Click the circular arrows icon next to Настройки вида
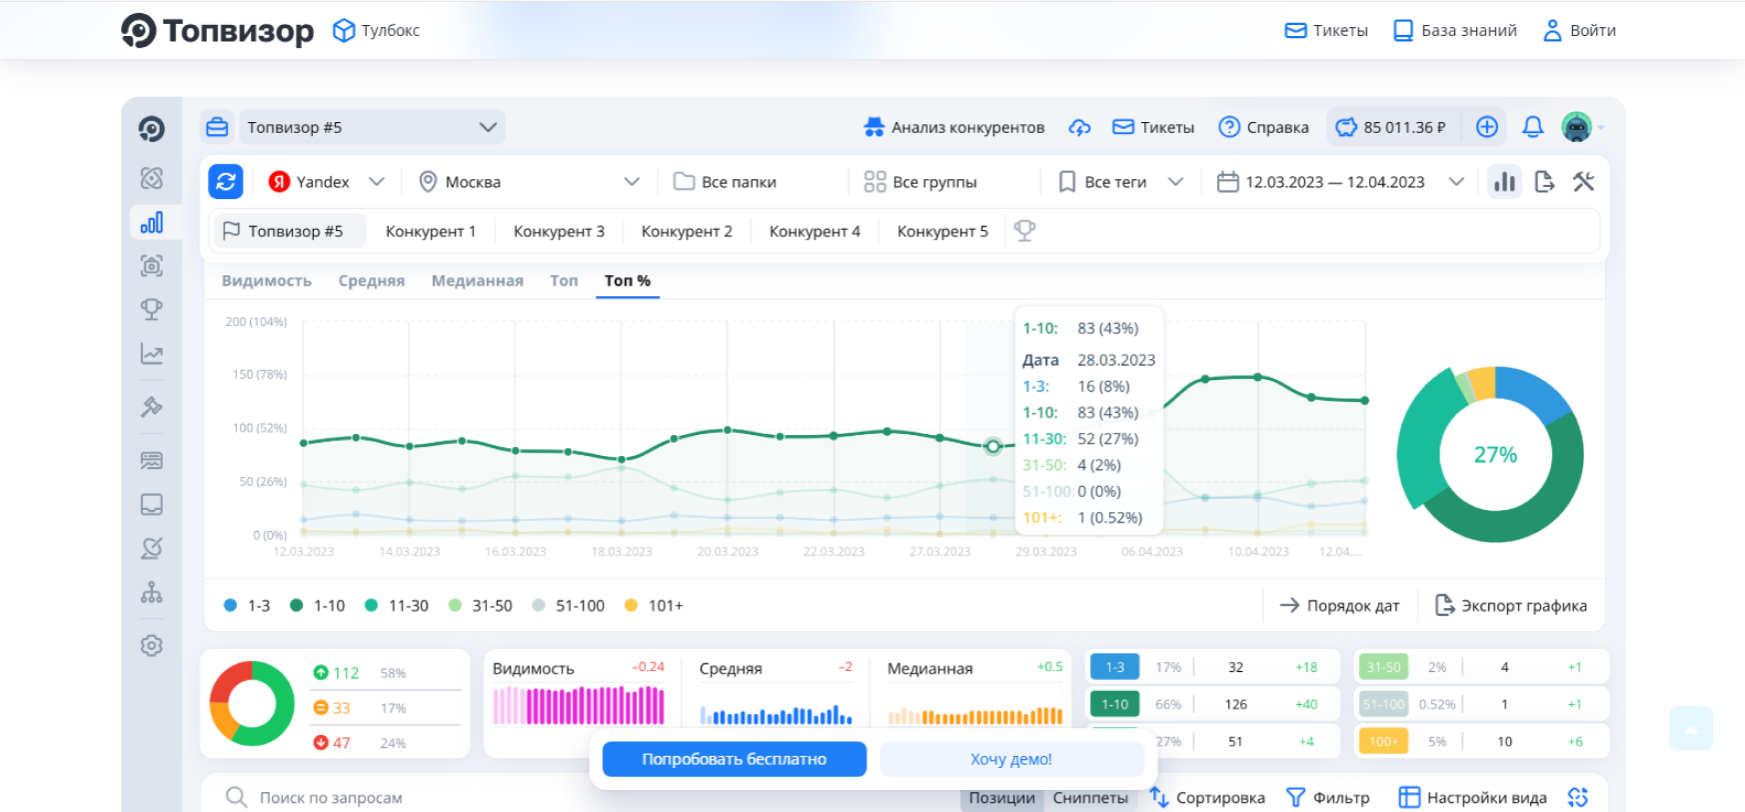Image resolution: width=1745 pixels, height=812 pixels. [1578, 797]
